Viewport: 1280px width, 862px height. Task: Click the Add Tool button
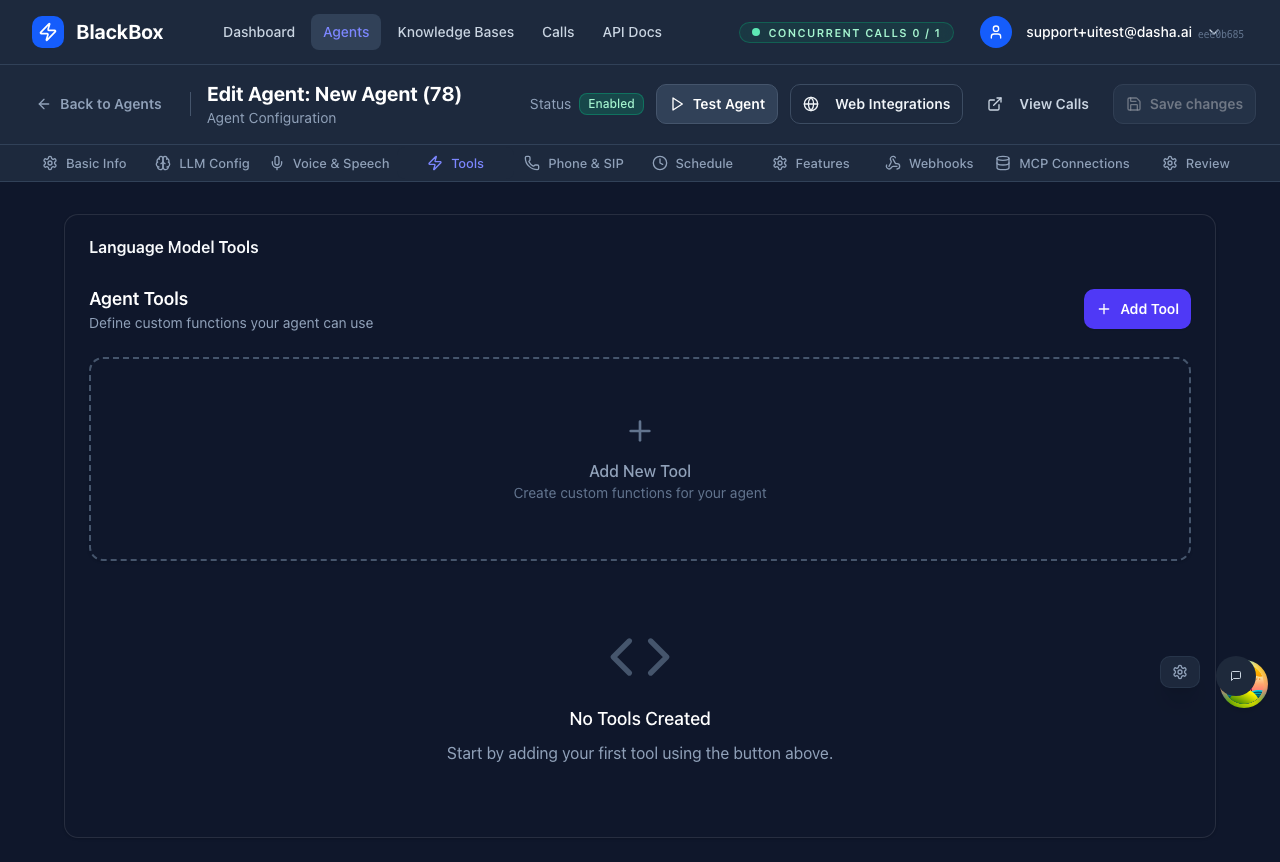pyautogui.click(x=1137, y=309)
